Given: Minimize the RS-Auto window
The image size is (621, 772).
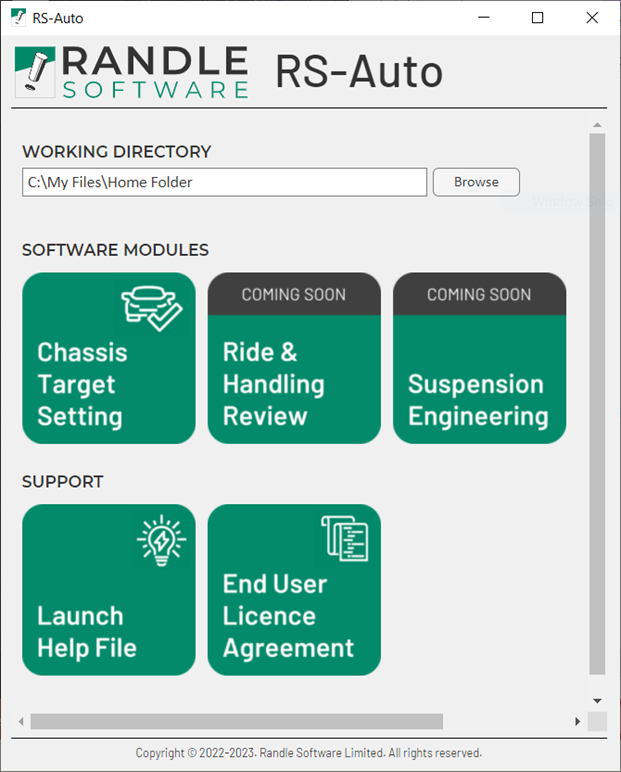Looking at the screenshot, I should (x=484, y=18).
